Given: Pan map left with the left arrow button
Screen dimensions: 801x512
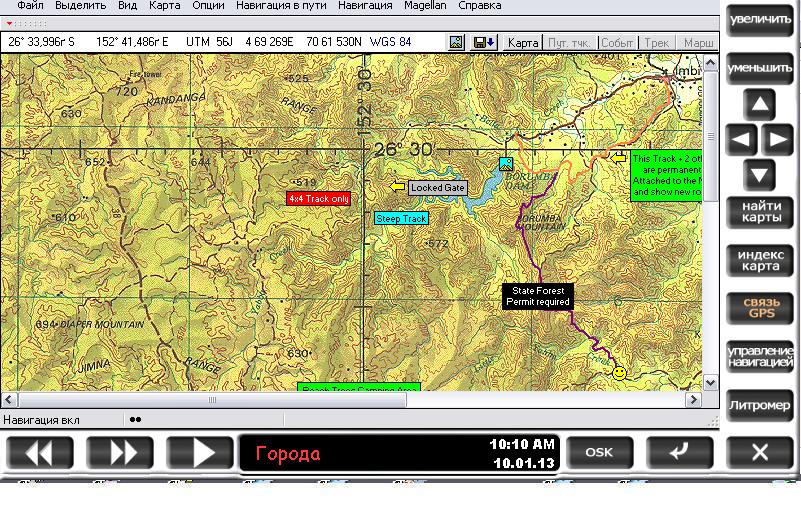Looking at the screenshot, I should coord(741,139).
